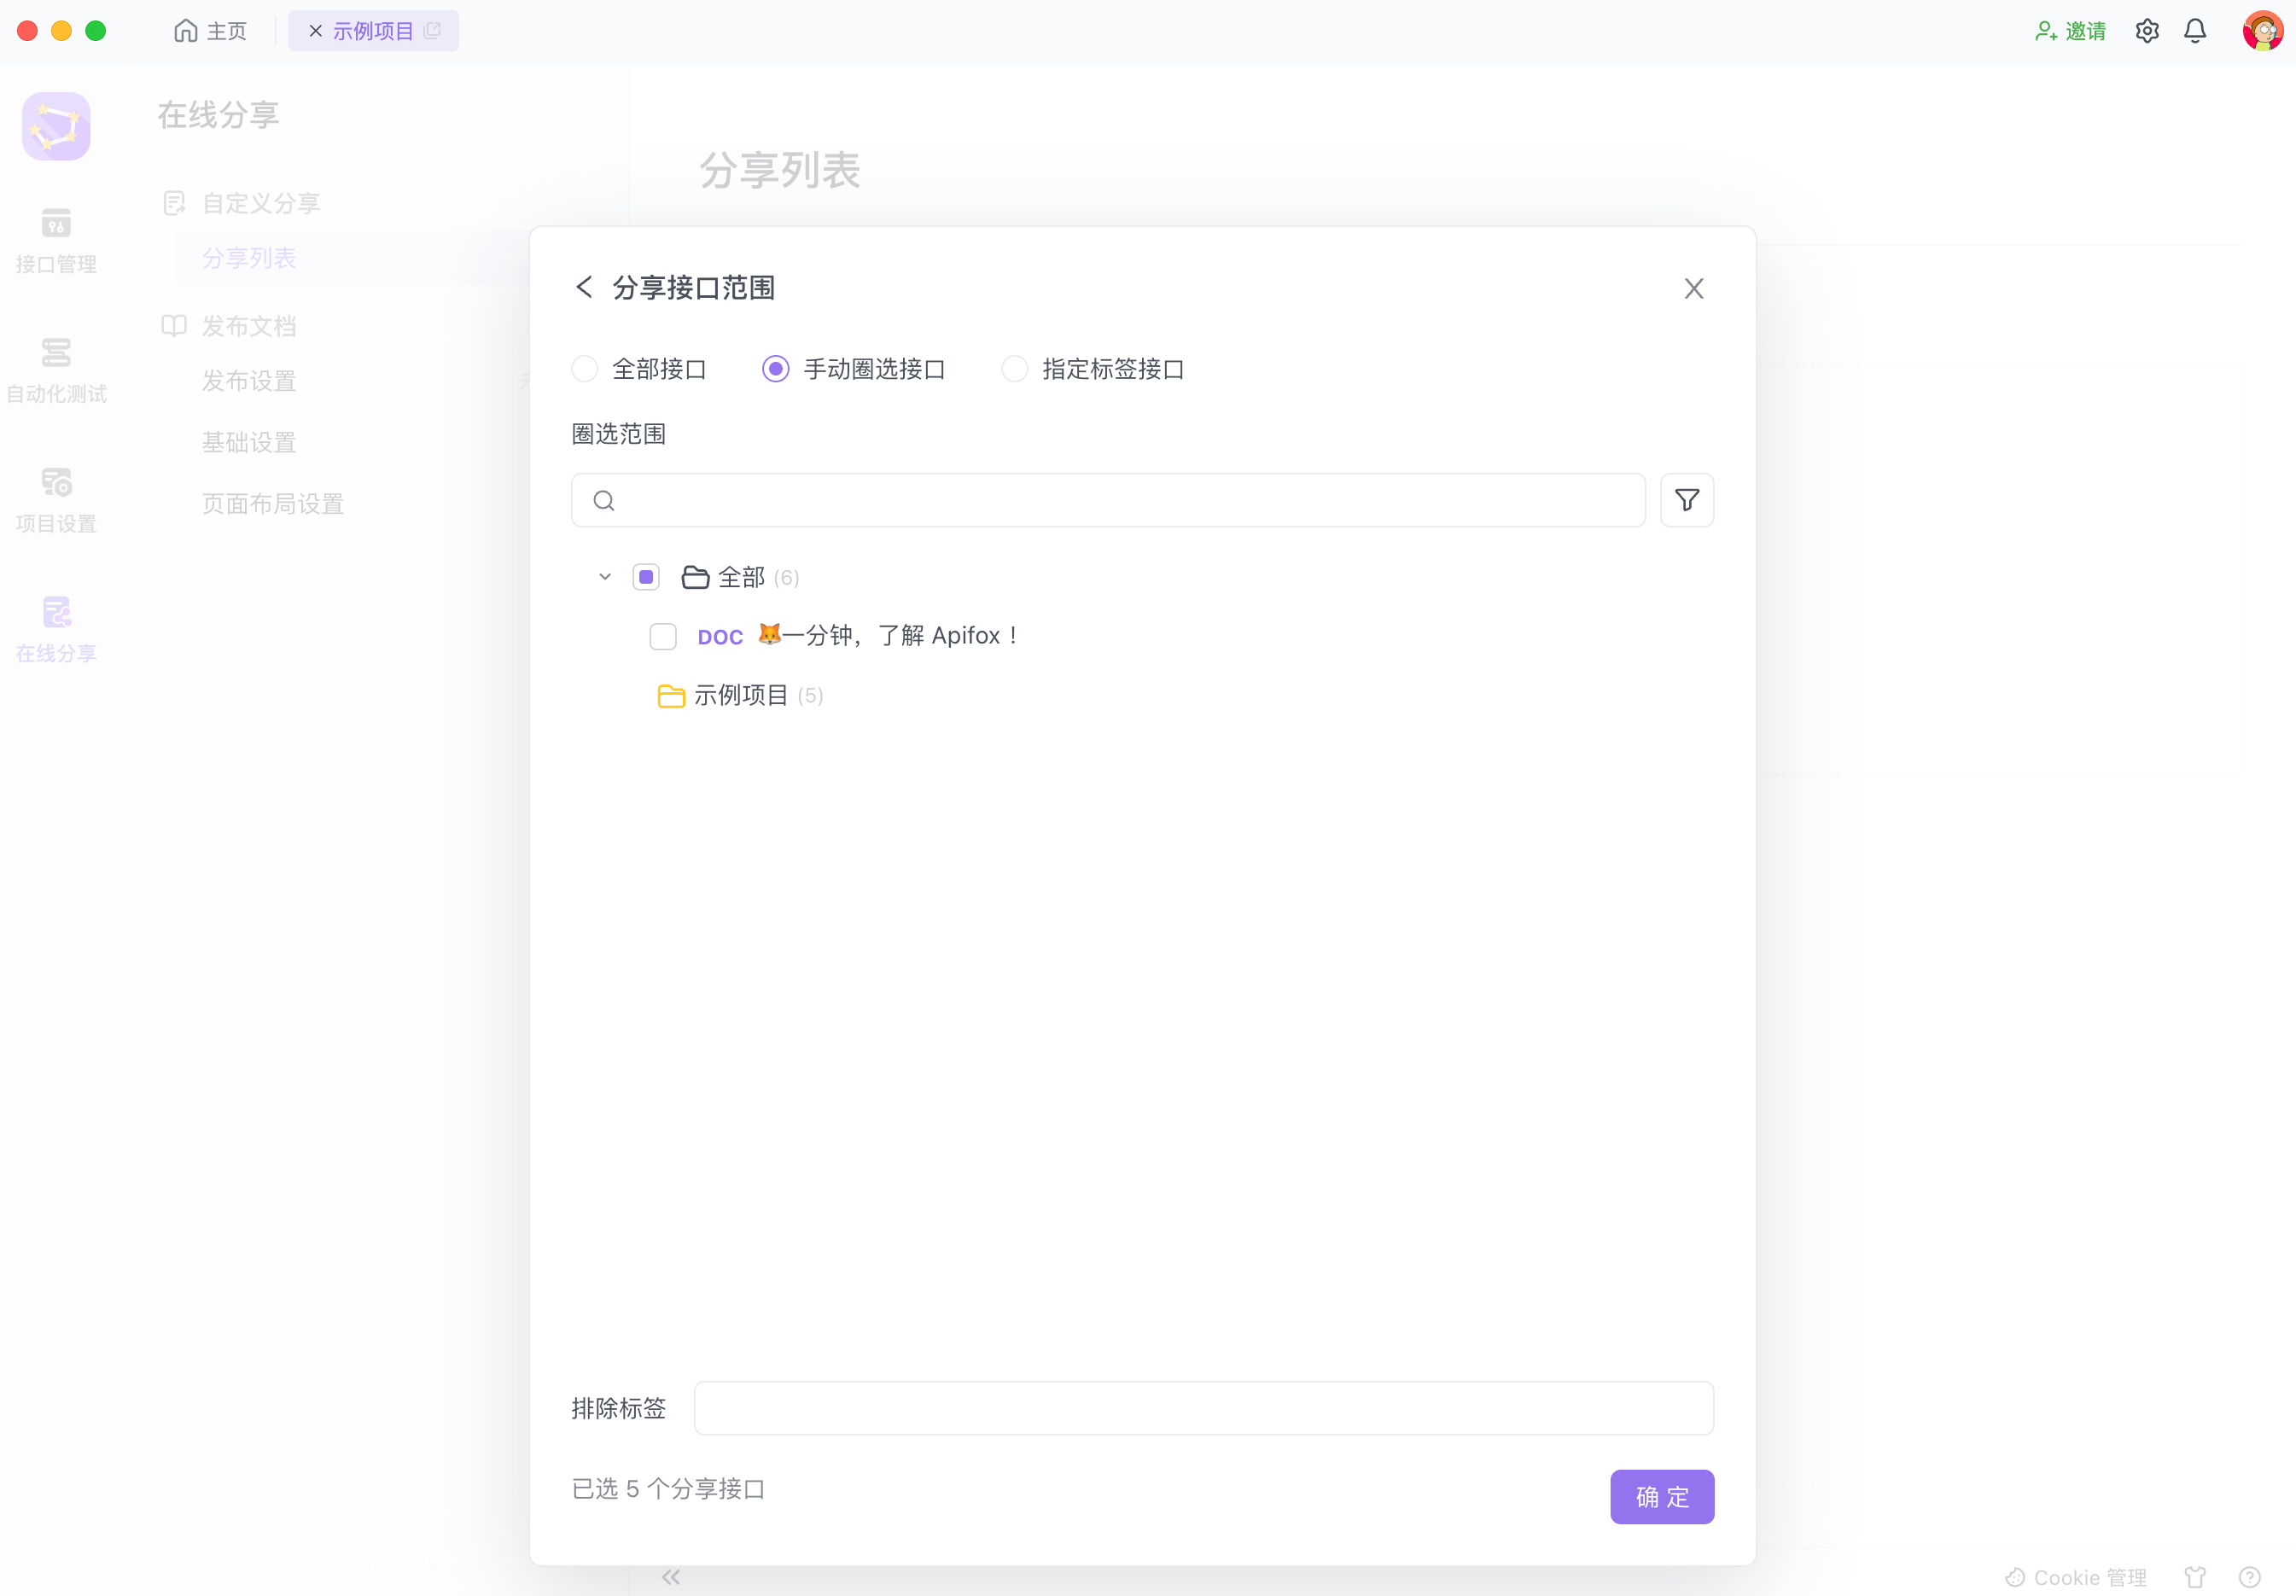
Task: Click the macOS green zoom button
Action: click(96, 31)
